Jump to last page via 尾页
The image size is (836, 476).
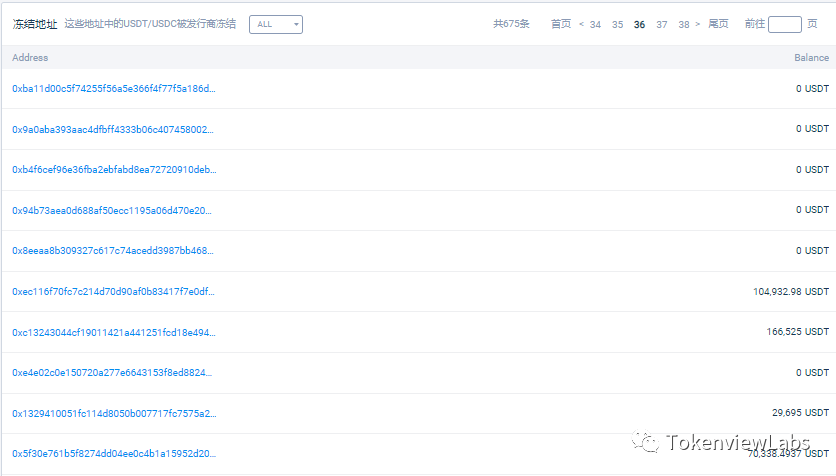point(718,24)
